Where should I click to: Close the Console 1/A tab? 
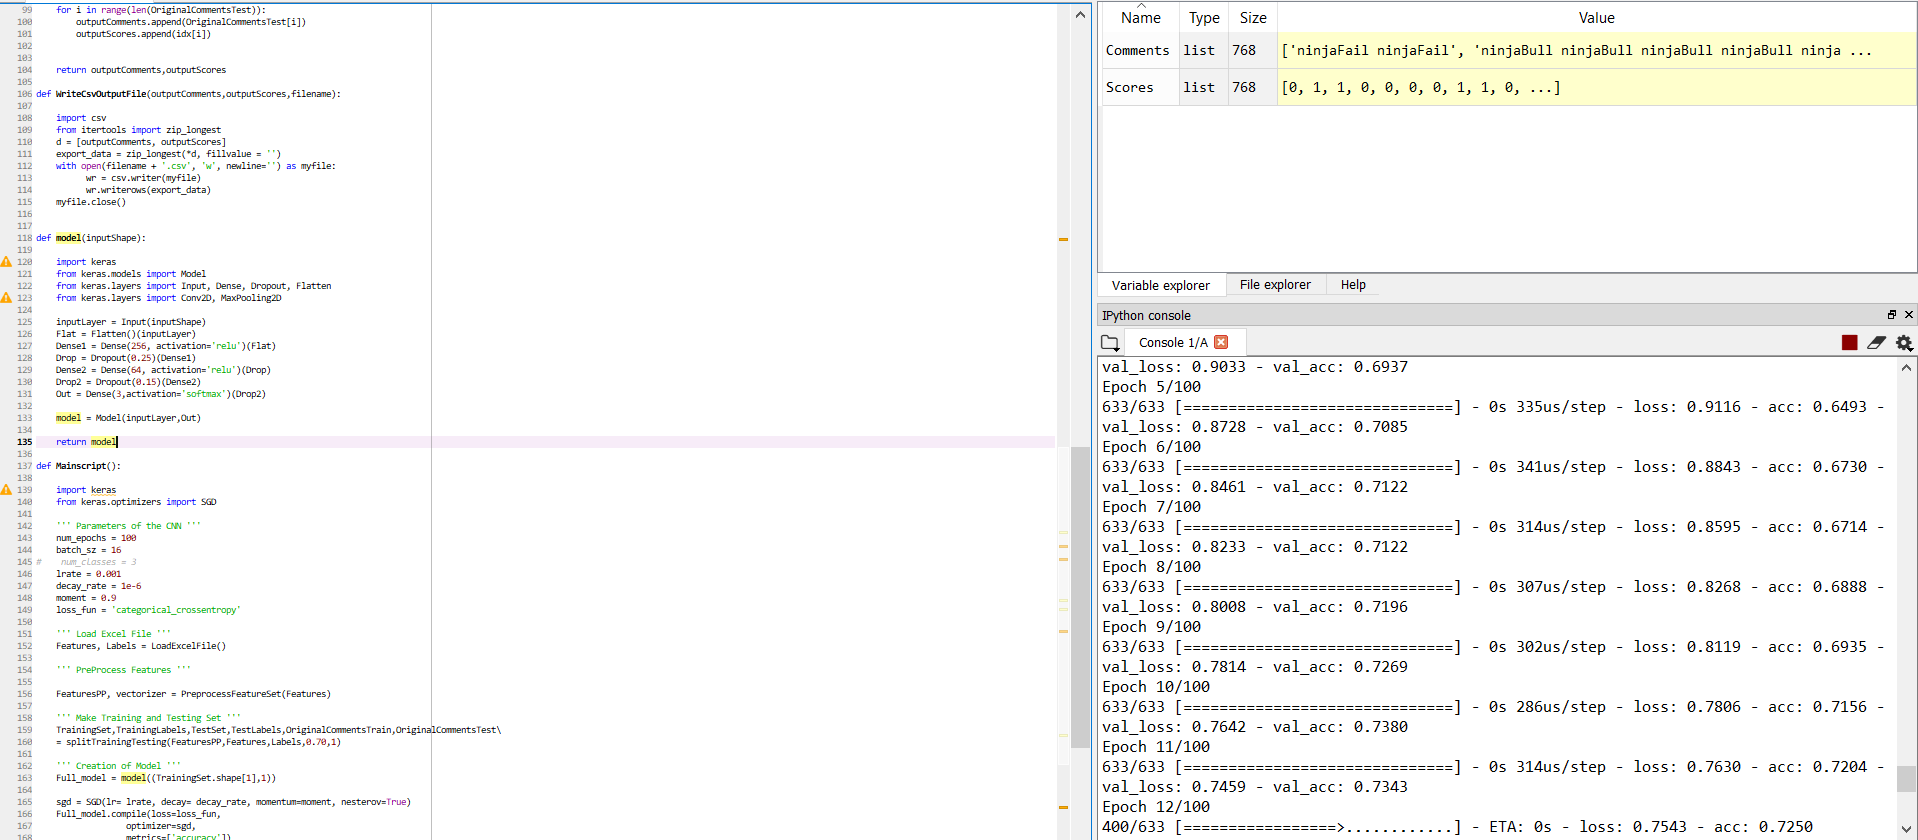(1221, 342)
